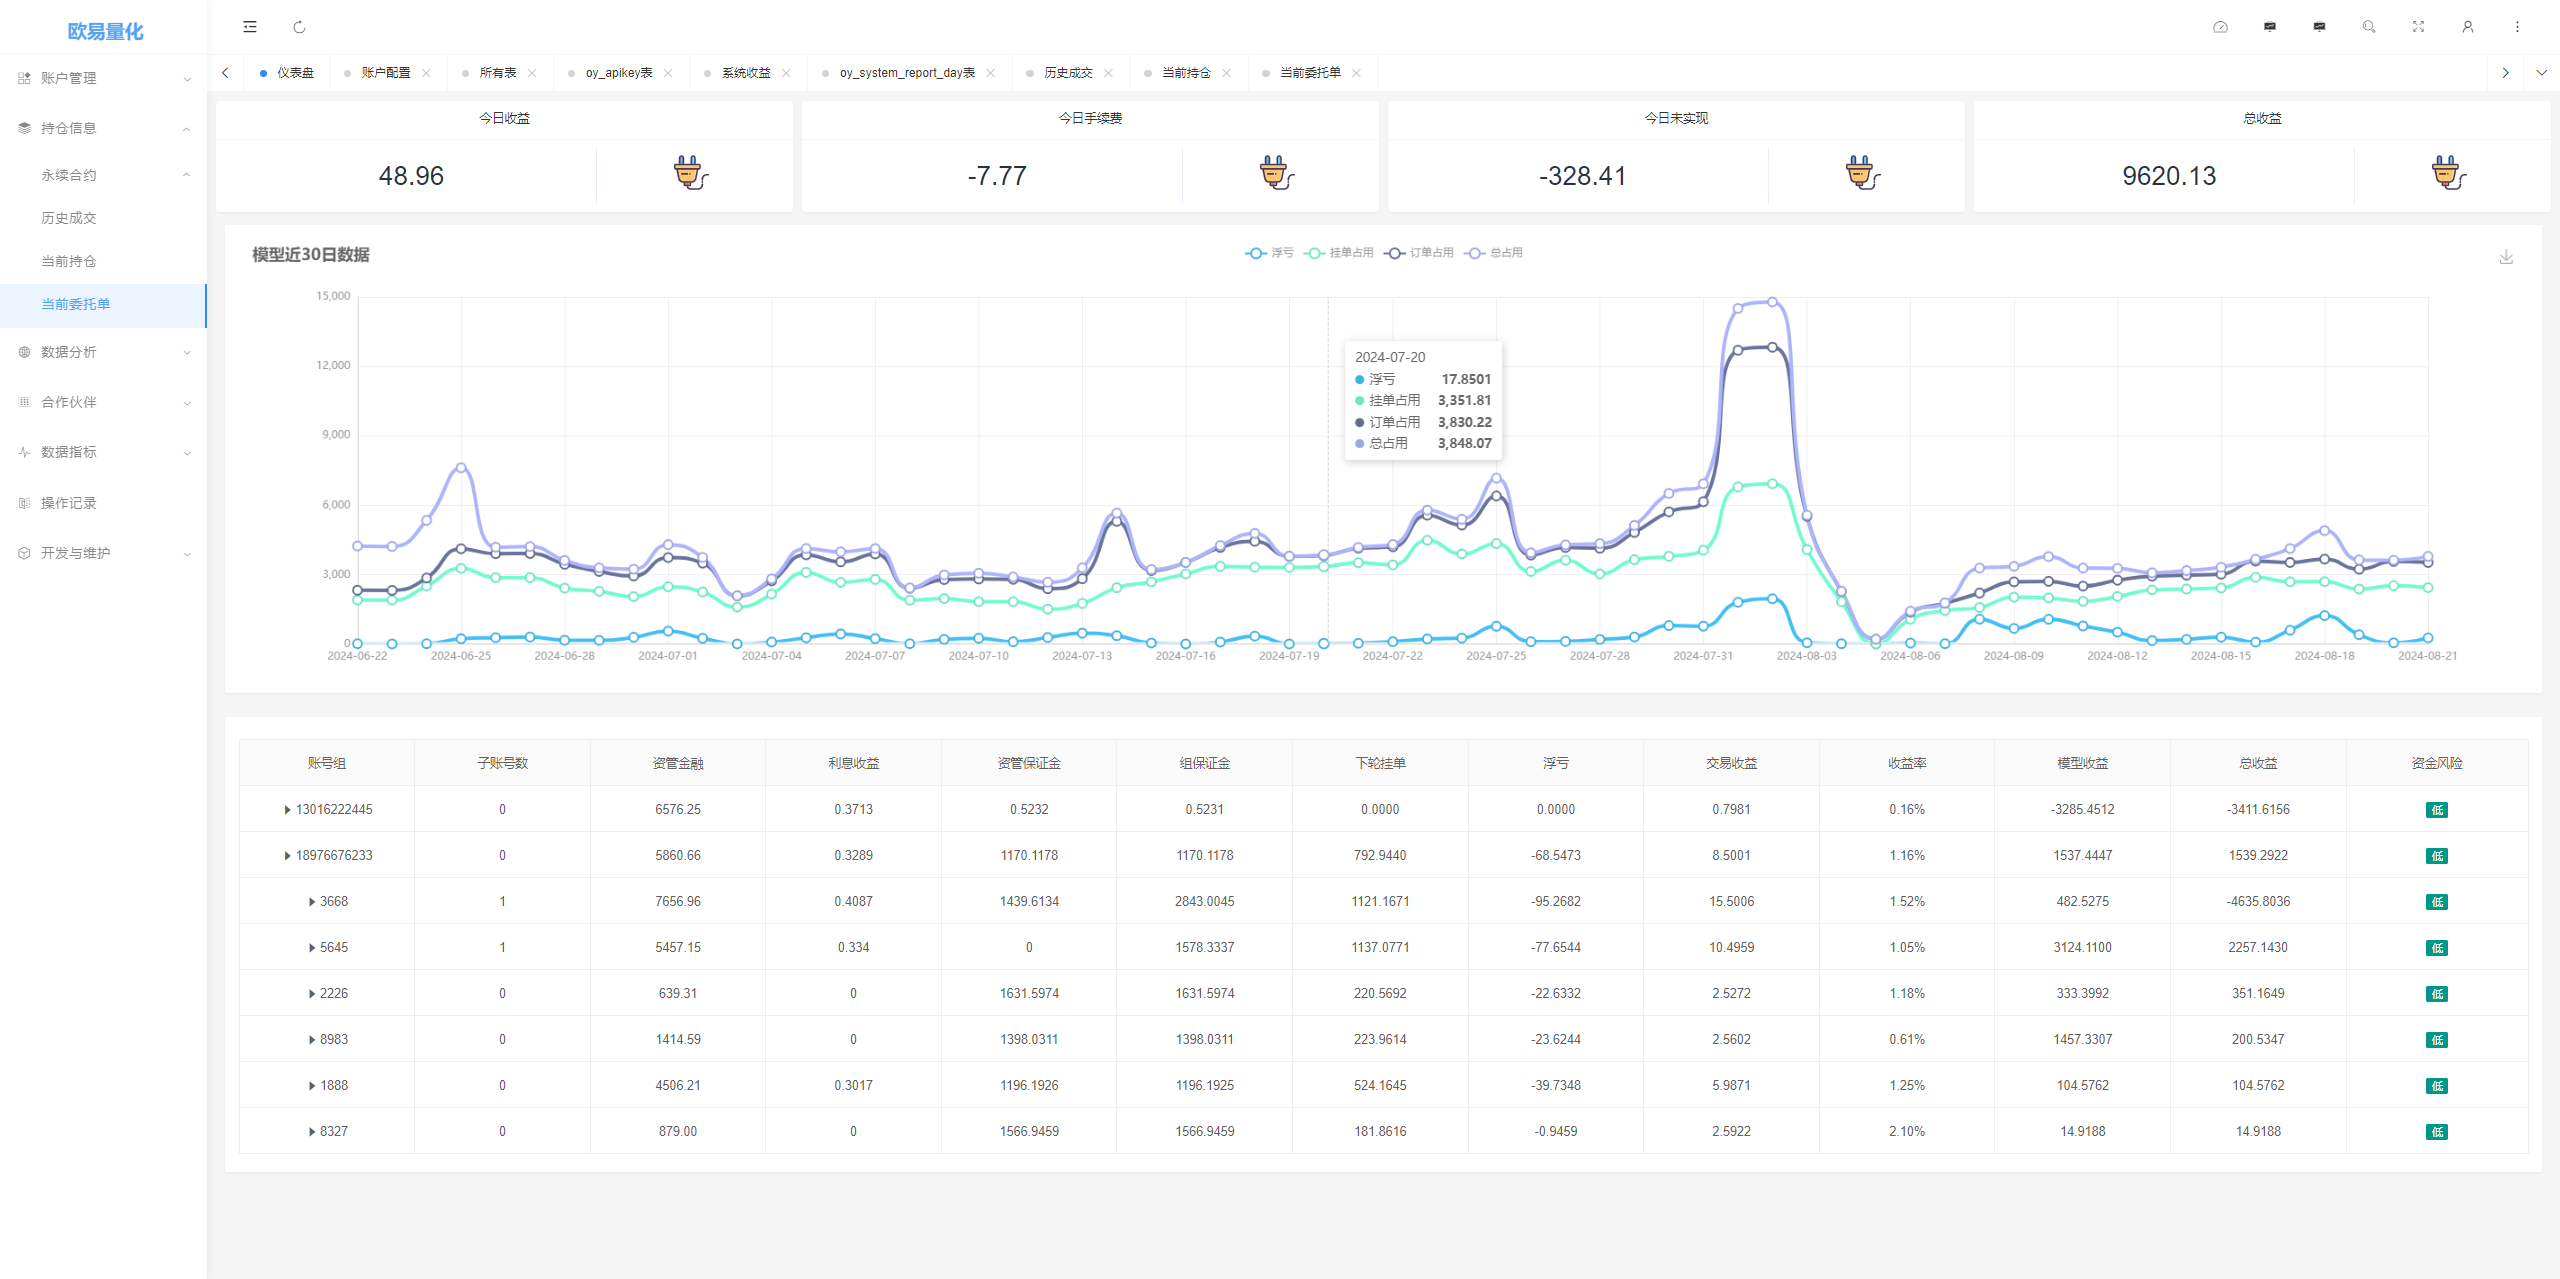
Task: Switch to the 仪表盘 tab
Action: [x=287, y=73]
